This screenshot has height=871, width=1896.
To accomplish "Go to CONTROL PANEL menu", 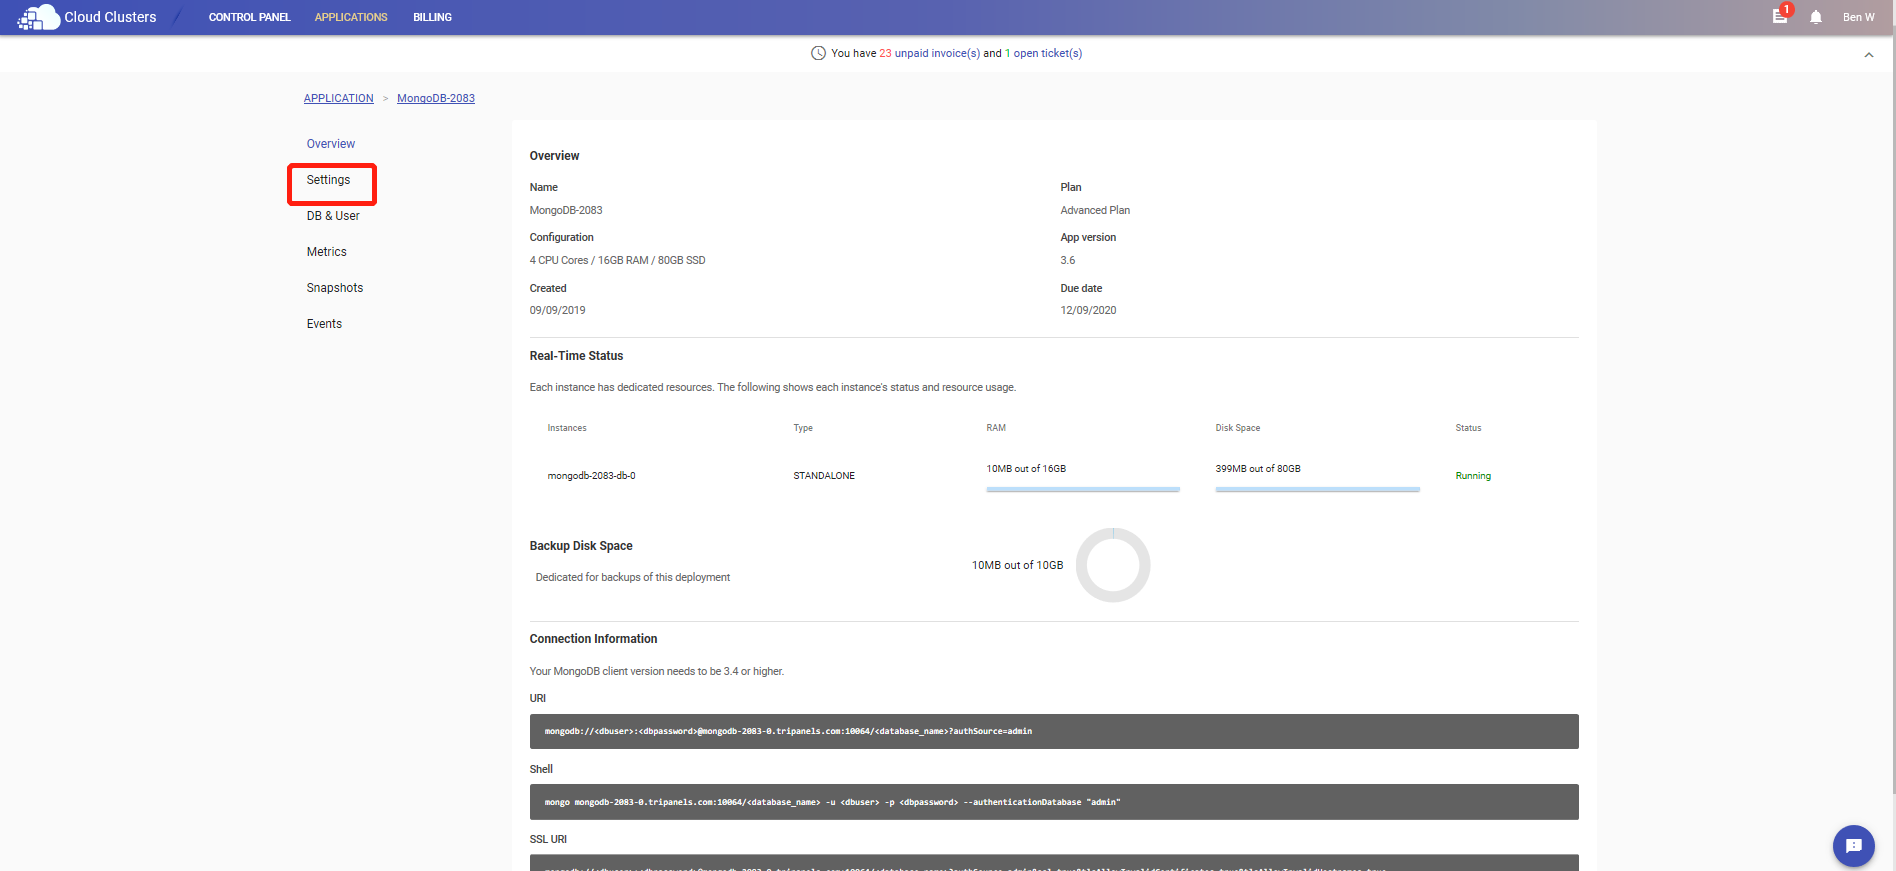I will [x=249, y=17].
